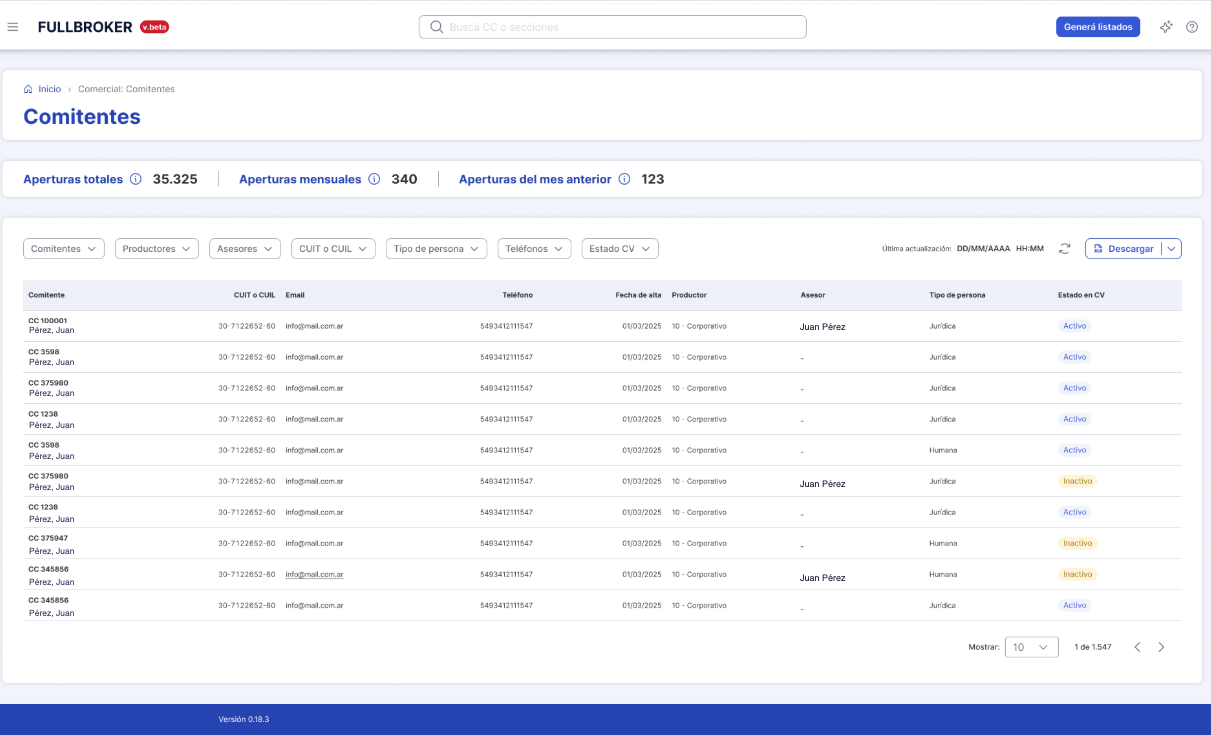Click the underlined info@mail.com.ar email in row CC 345856
Image resolution: width=1211 pixels, height=735 pixels.
[314, 575]
